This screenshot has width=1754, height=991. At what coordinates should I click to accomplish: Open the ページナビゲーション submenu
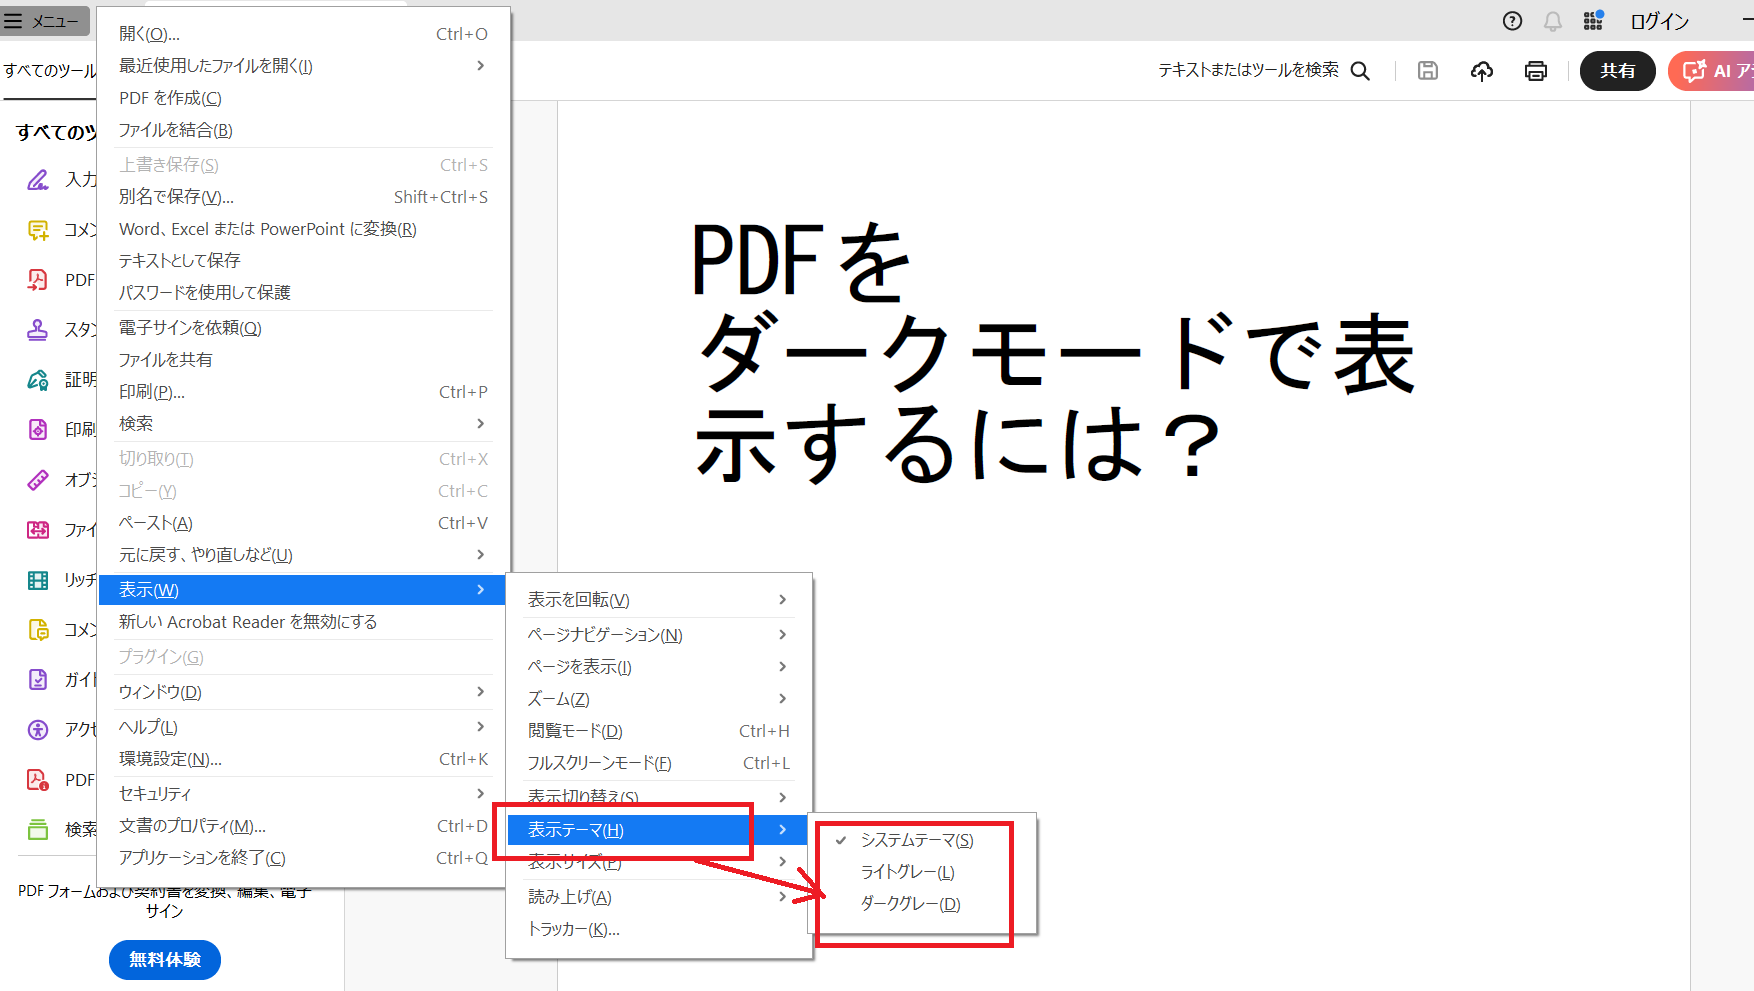tap(604, 634)
